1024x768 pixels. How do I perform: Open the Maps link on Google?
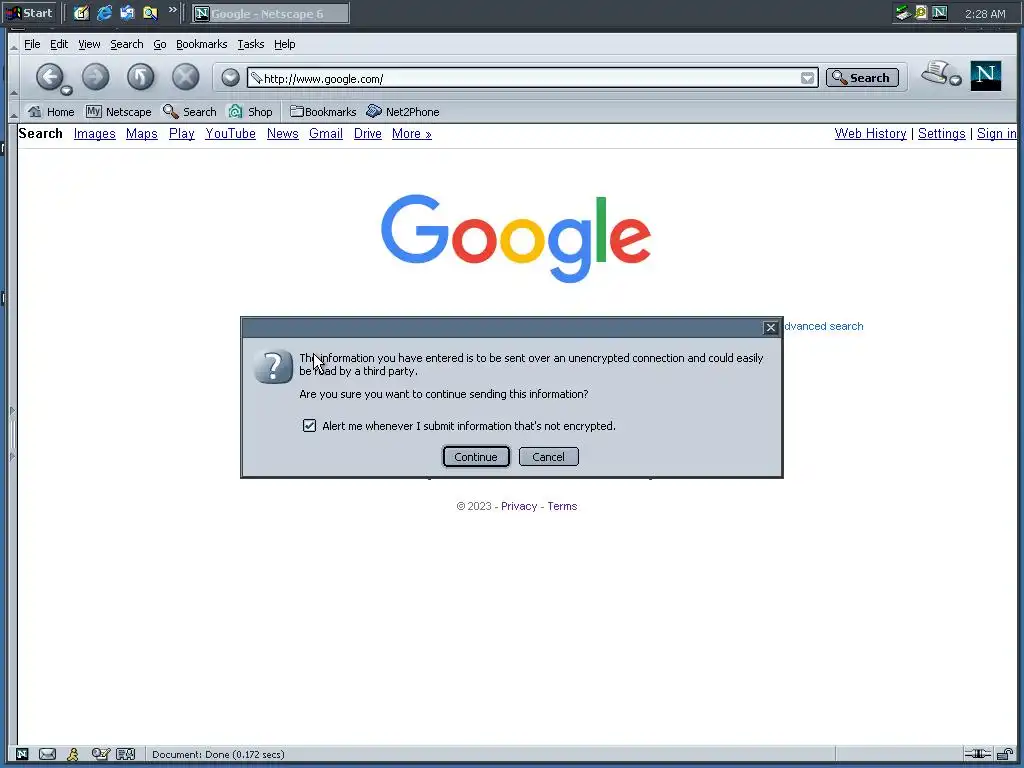tap(142, 134)
